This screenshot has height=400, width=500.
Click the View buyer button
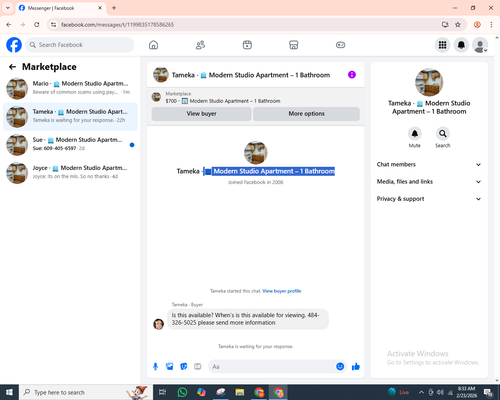coord(201,114)
